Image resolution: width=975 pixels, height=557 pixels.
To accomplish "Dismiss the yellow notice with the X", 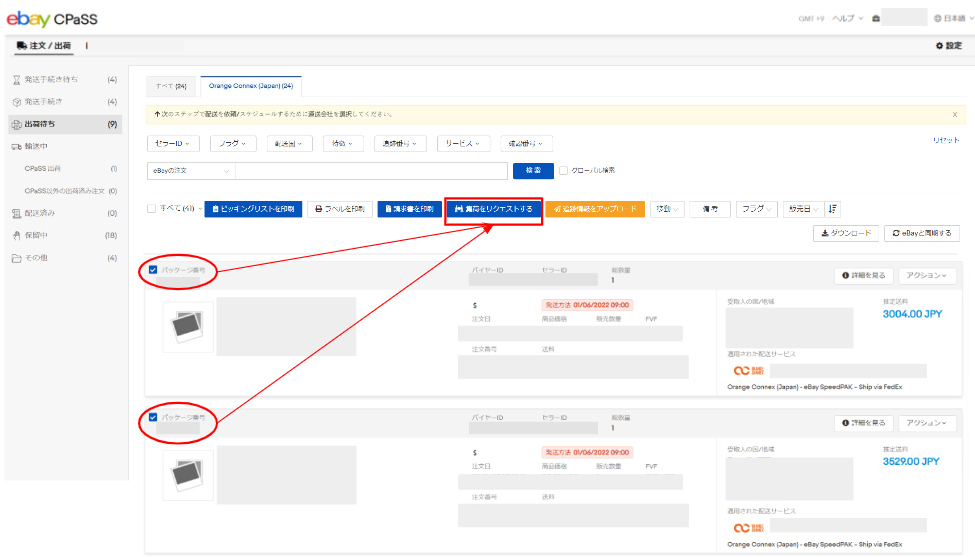I will tap(954, 115).
